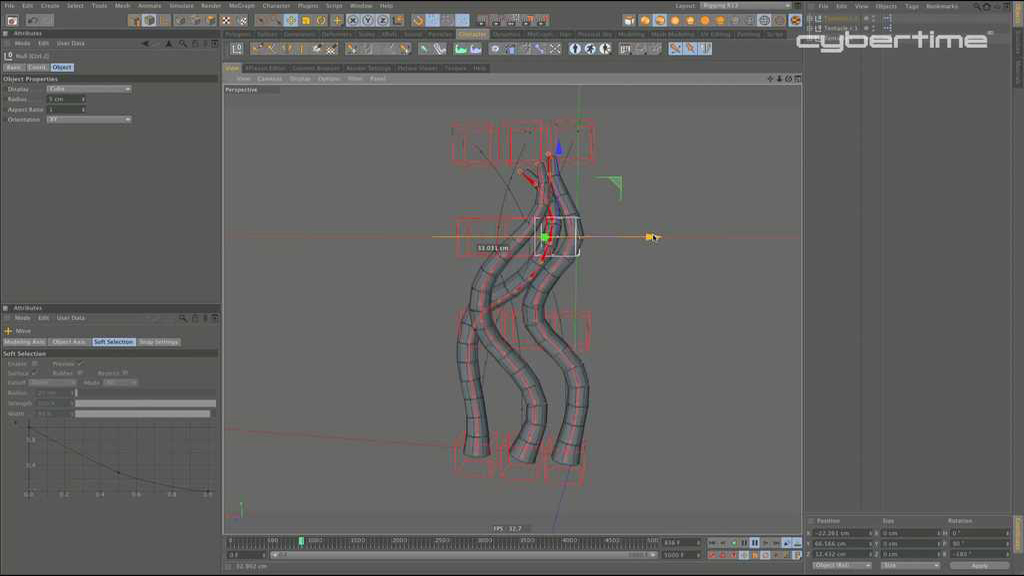Select the Rotate tool icon

[x=321, y=20]
